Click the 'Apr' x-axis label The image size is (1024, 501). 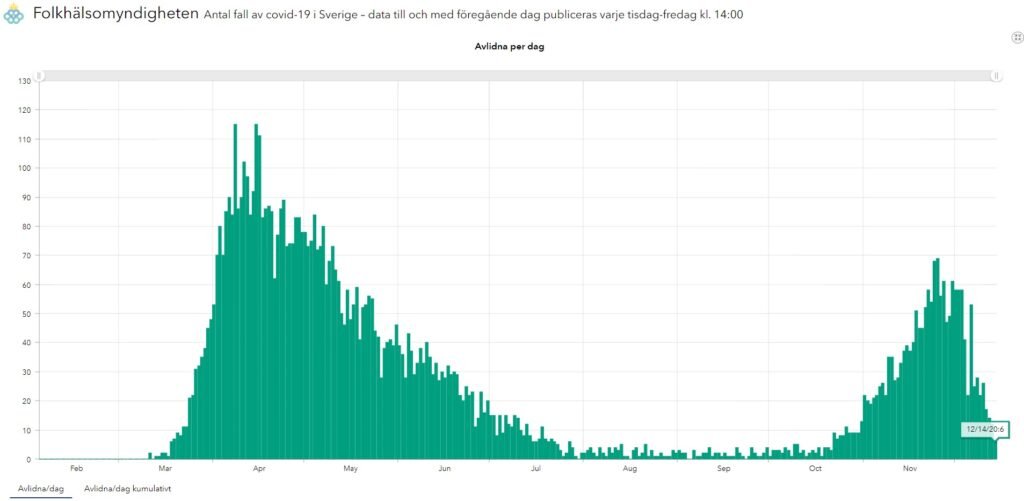pos(258,468)
